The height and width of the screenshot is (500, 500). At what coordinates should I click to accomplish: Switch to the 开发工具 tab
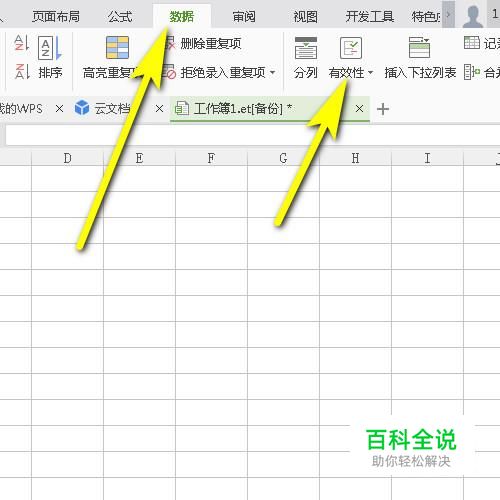point(370,16)
